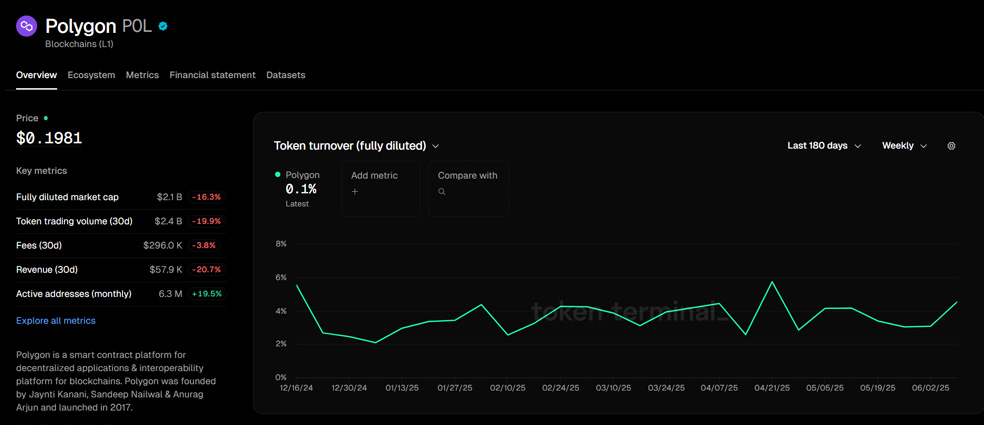The height and width of the screenshot is (425, 984).
Task: Open the Datasets tab
Action: pyautogui.click(x=286, y=75)
